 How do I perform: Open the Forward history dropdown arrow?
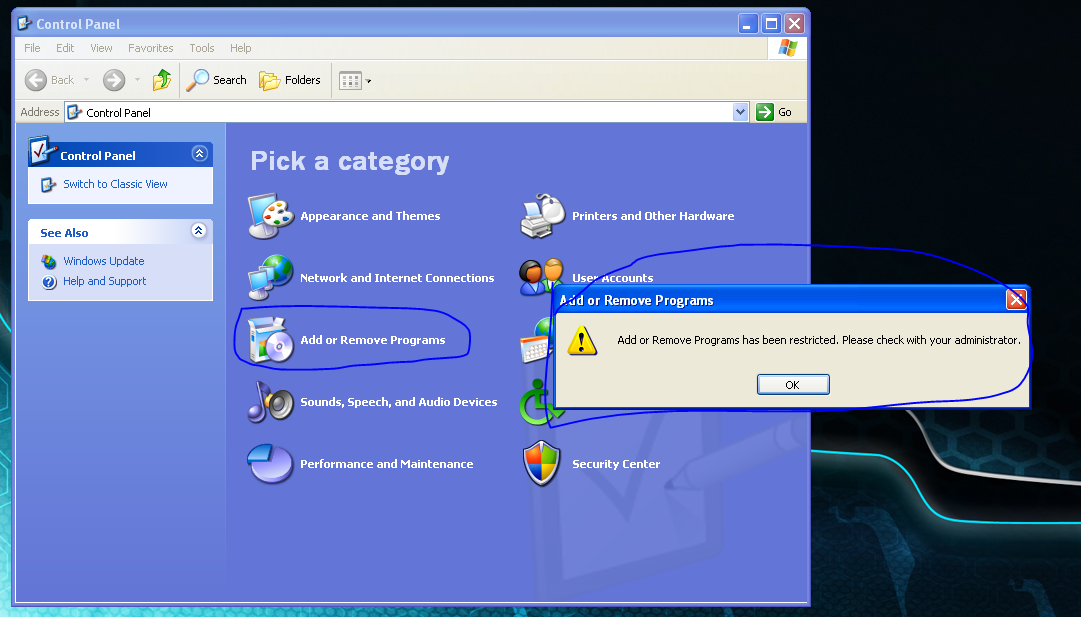click(x=137, y=80)
